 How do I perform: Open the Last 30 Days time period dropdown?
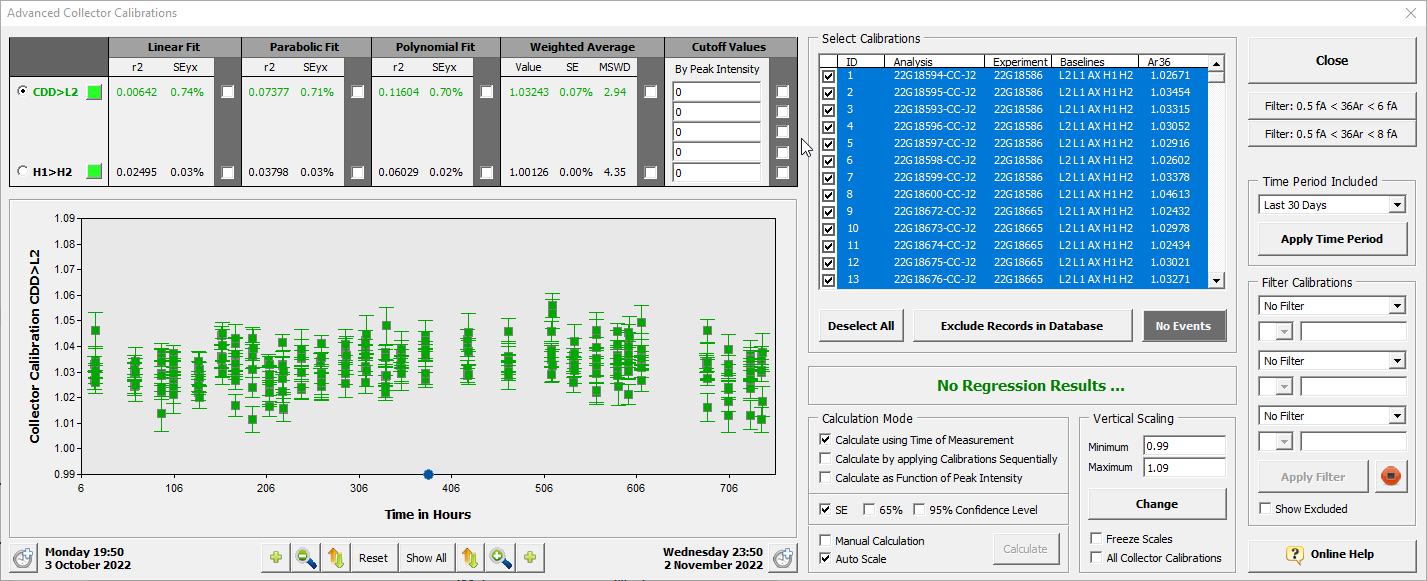[x=1397, y=205]
